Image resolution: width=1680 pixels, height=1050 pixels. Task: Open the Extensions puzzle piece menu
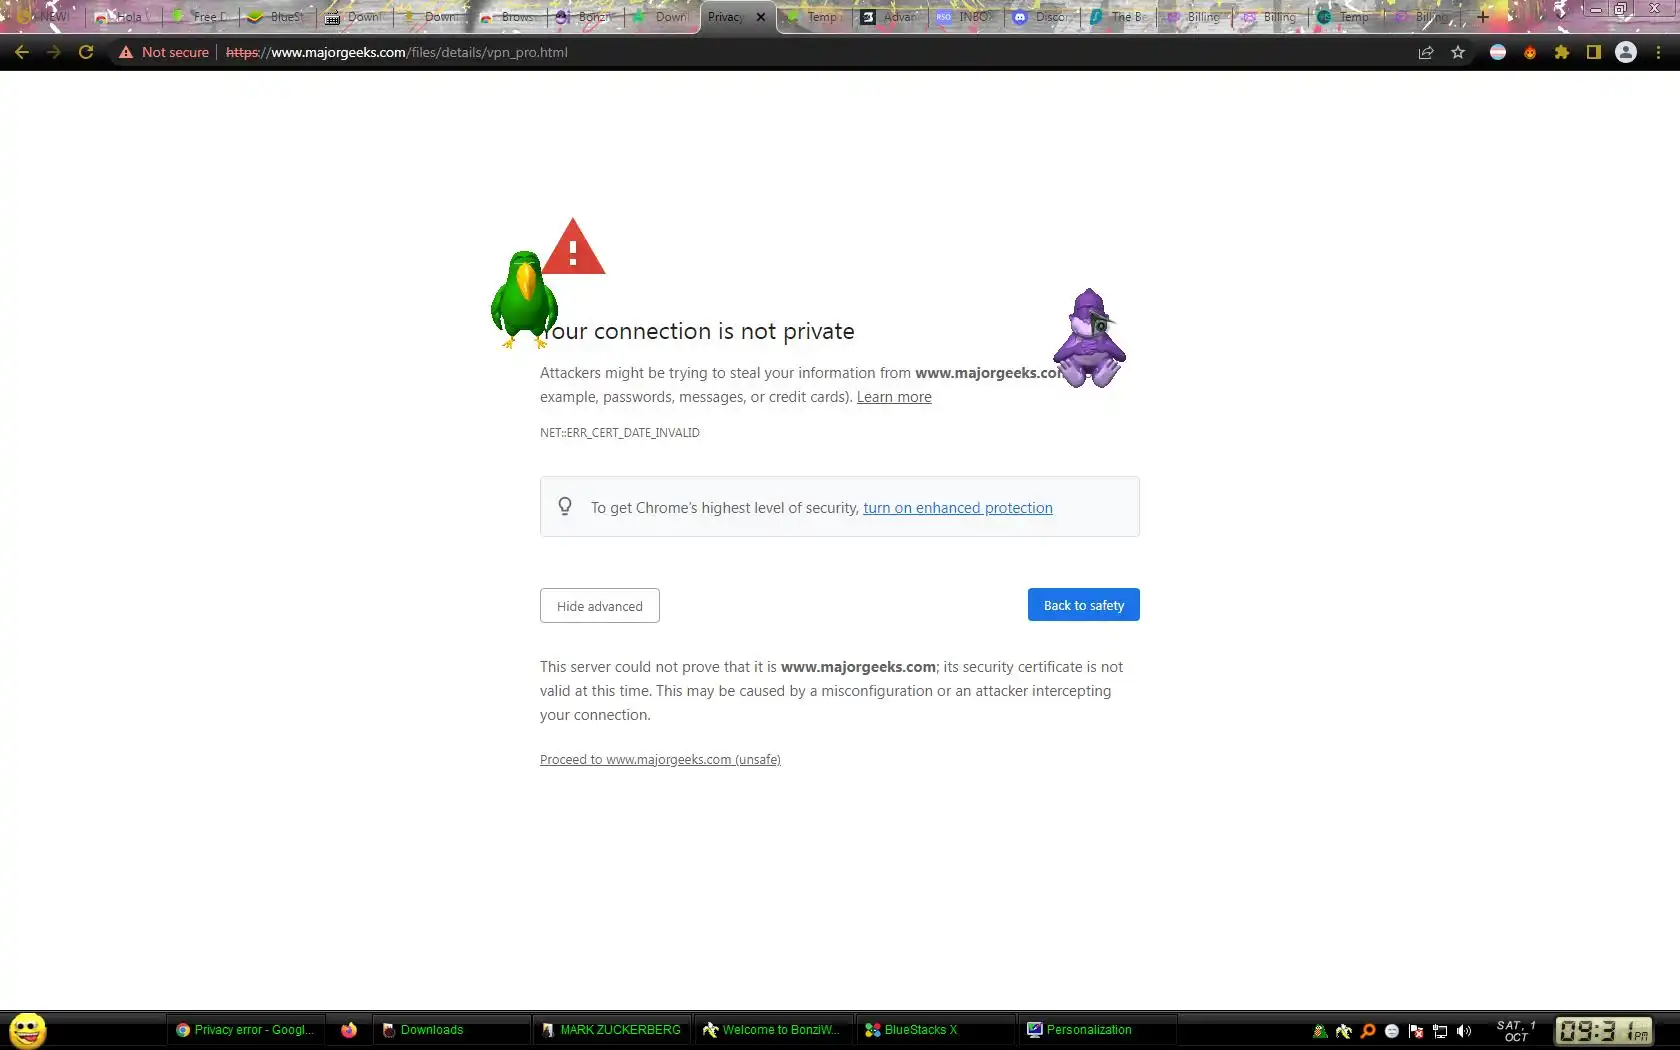(x=1562, y=52)
